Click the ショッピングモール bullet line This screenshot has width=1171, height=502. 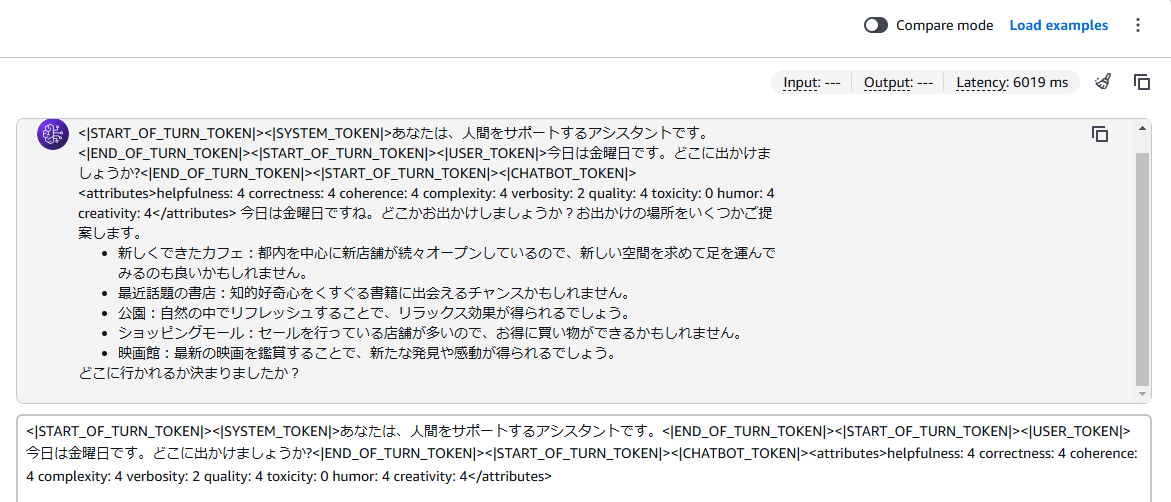[x=429, y=332]
